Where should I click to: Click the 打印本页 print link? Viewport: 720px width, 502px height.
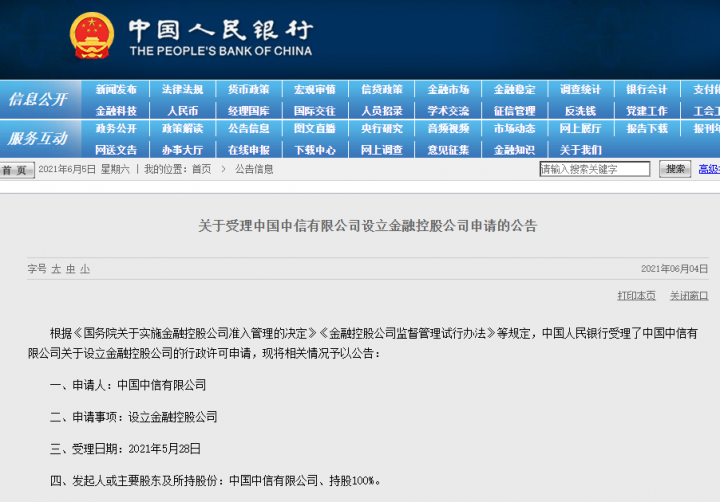pyautogui.click(x=636, y=296)
